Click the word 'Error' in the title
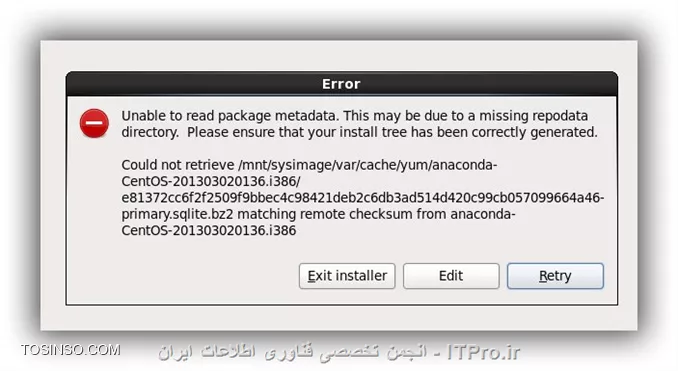This screenshot has height=371, width=678. coord(341,84)
